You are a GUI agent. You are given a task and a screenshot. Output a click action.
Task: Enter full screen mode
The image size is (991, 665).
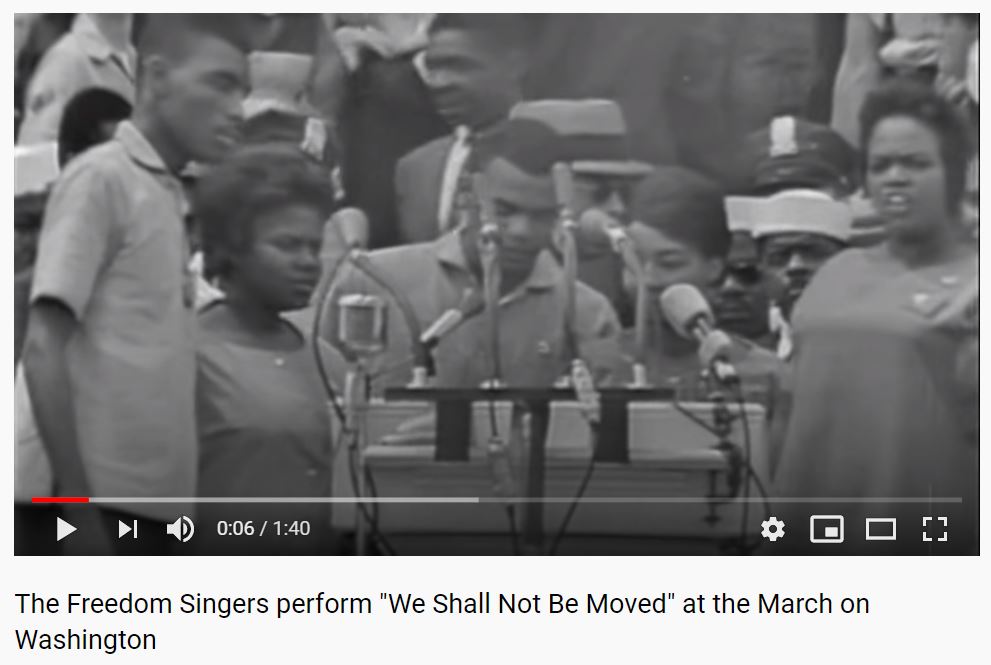[935, 529]
